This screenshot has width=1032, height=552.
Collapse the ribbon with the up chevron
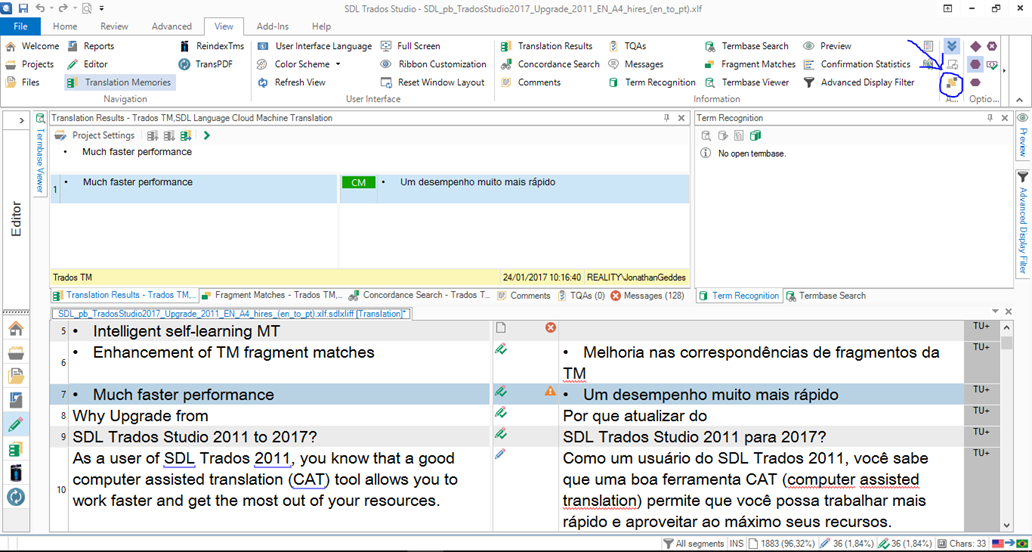pos(1019,99)
